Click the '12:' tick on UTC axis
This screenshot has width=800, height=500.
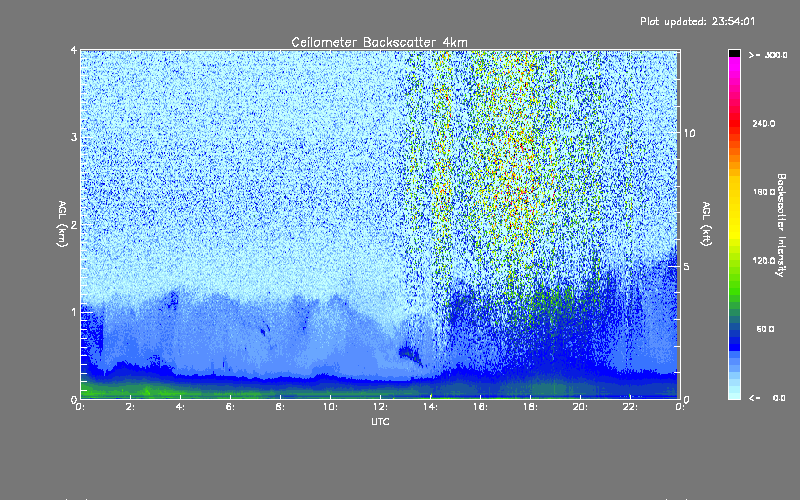pos(380,407)
